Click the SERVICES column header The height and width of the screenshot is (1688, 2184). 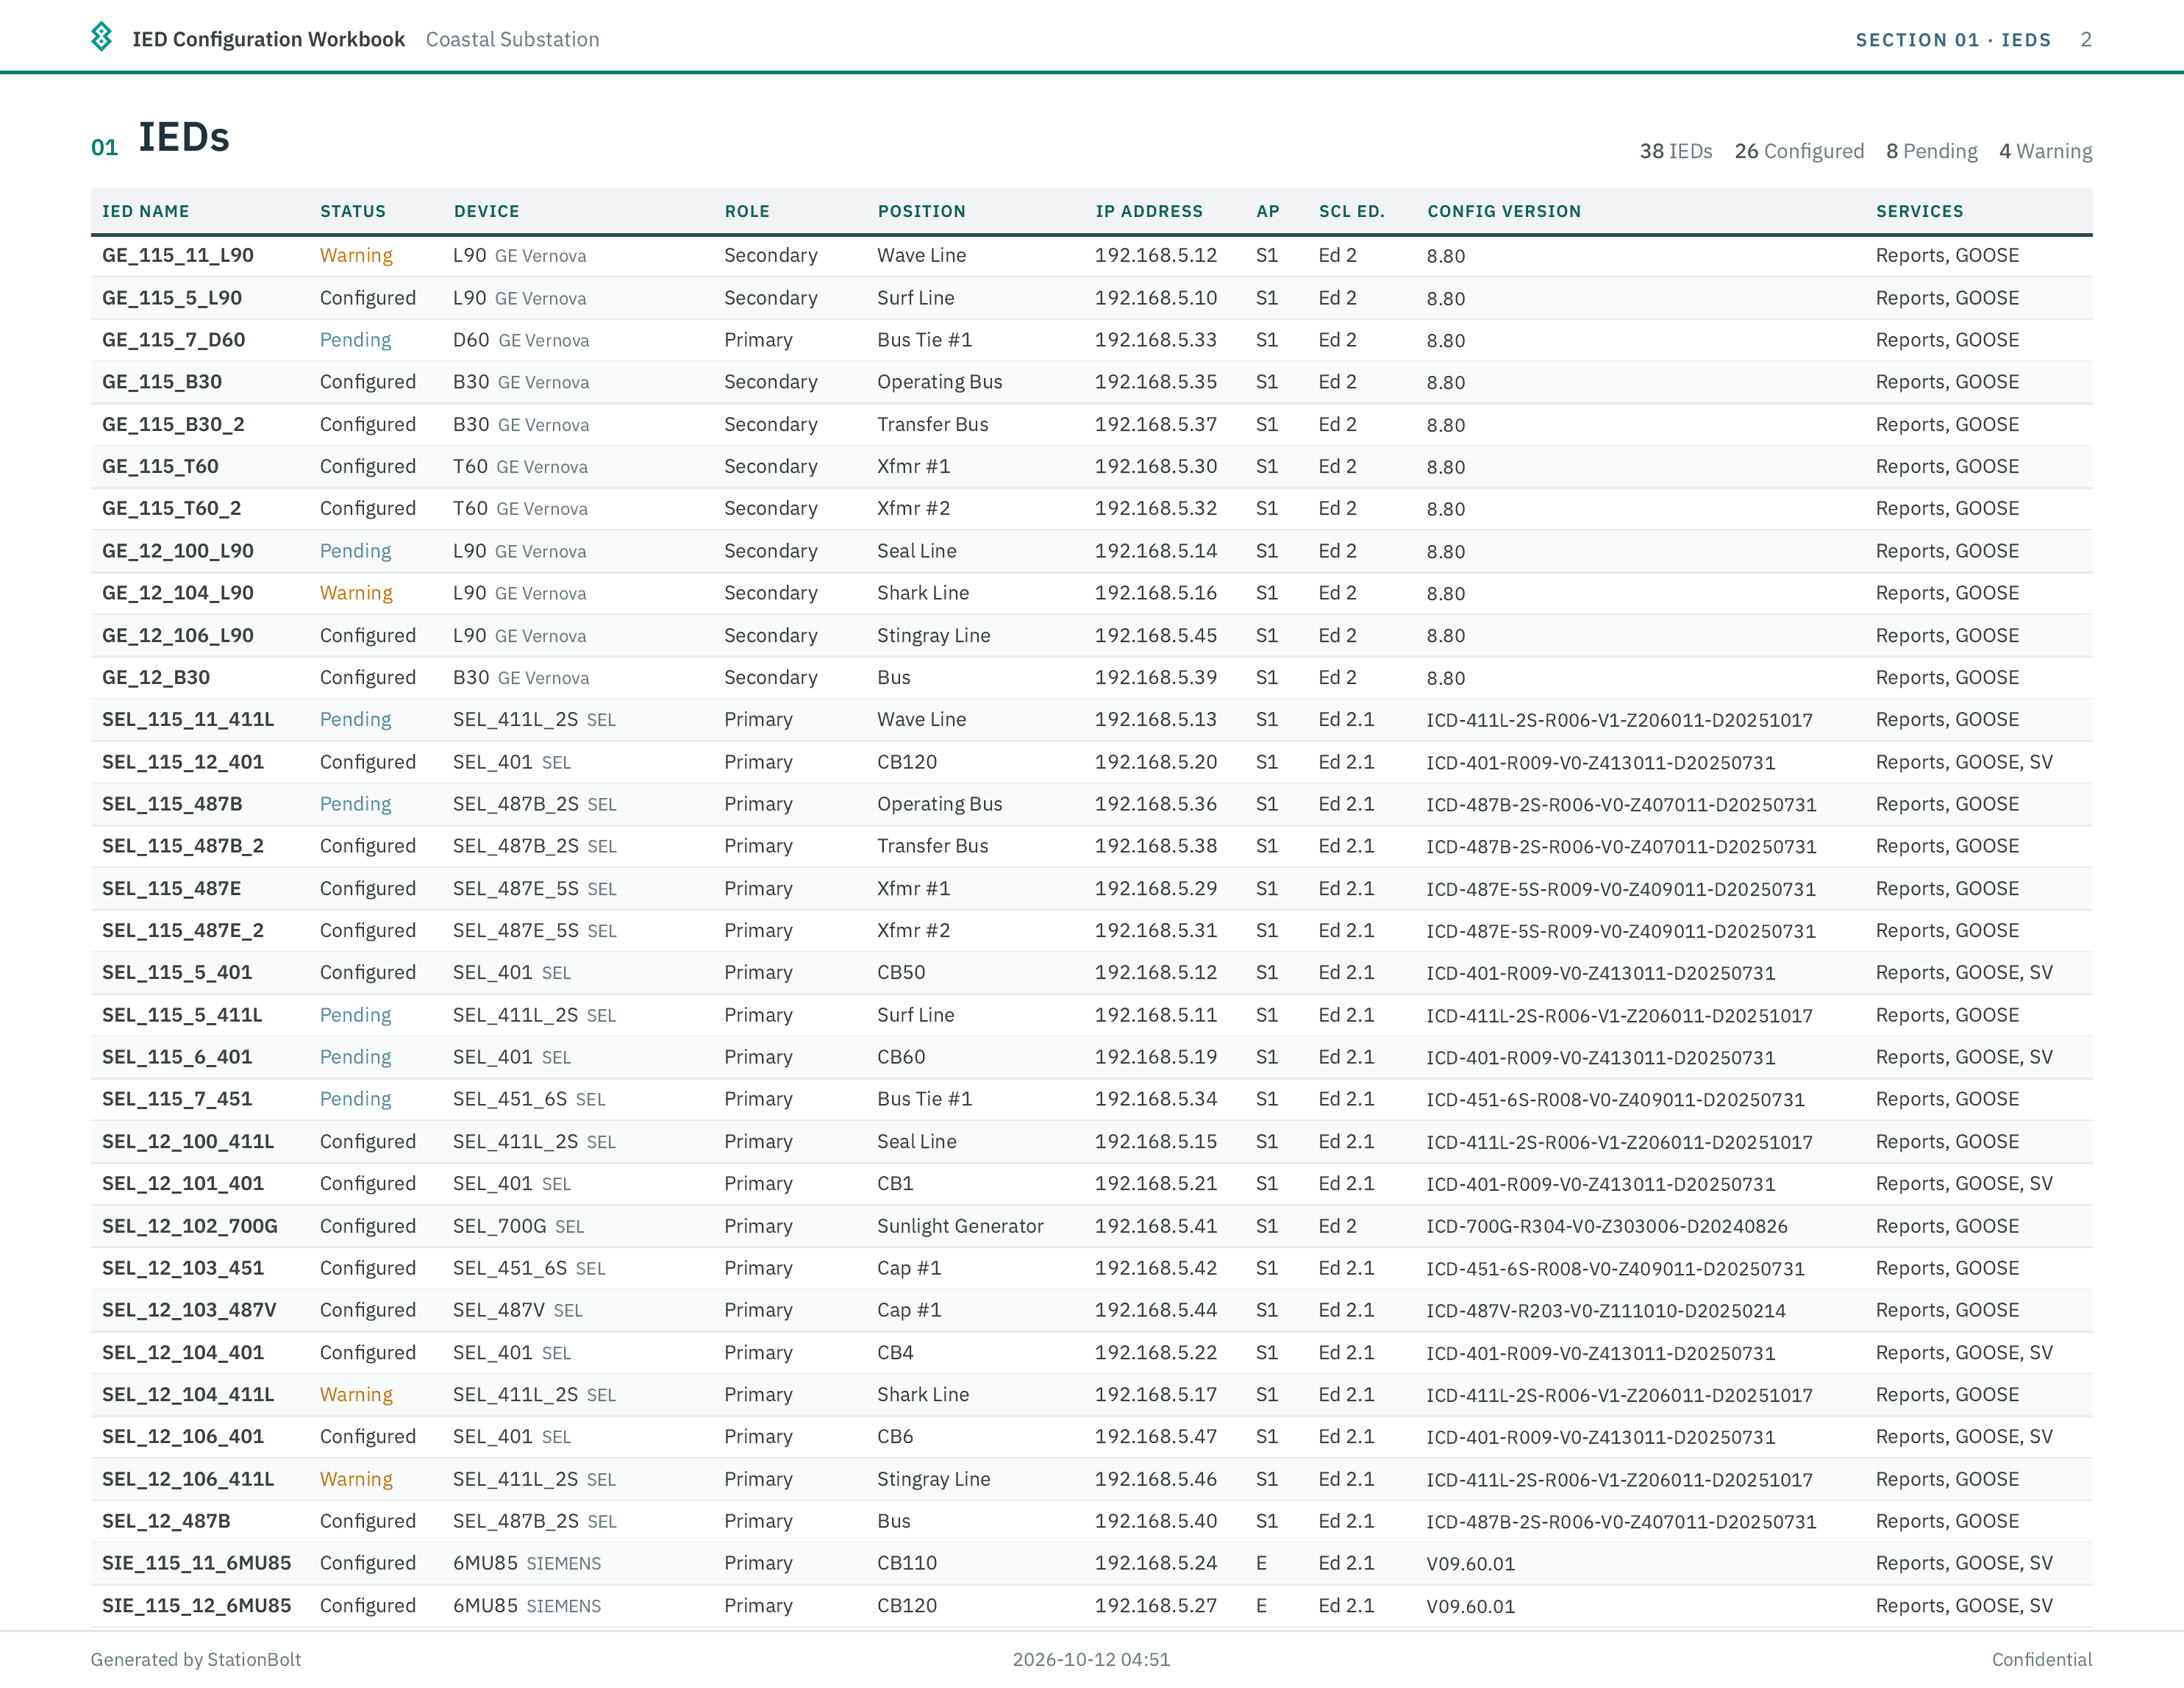pos(1919,211)
